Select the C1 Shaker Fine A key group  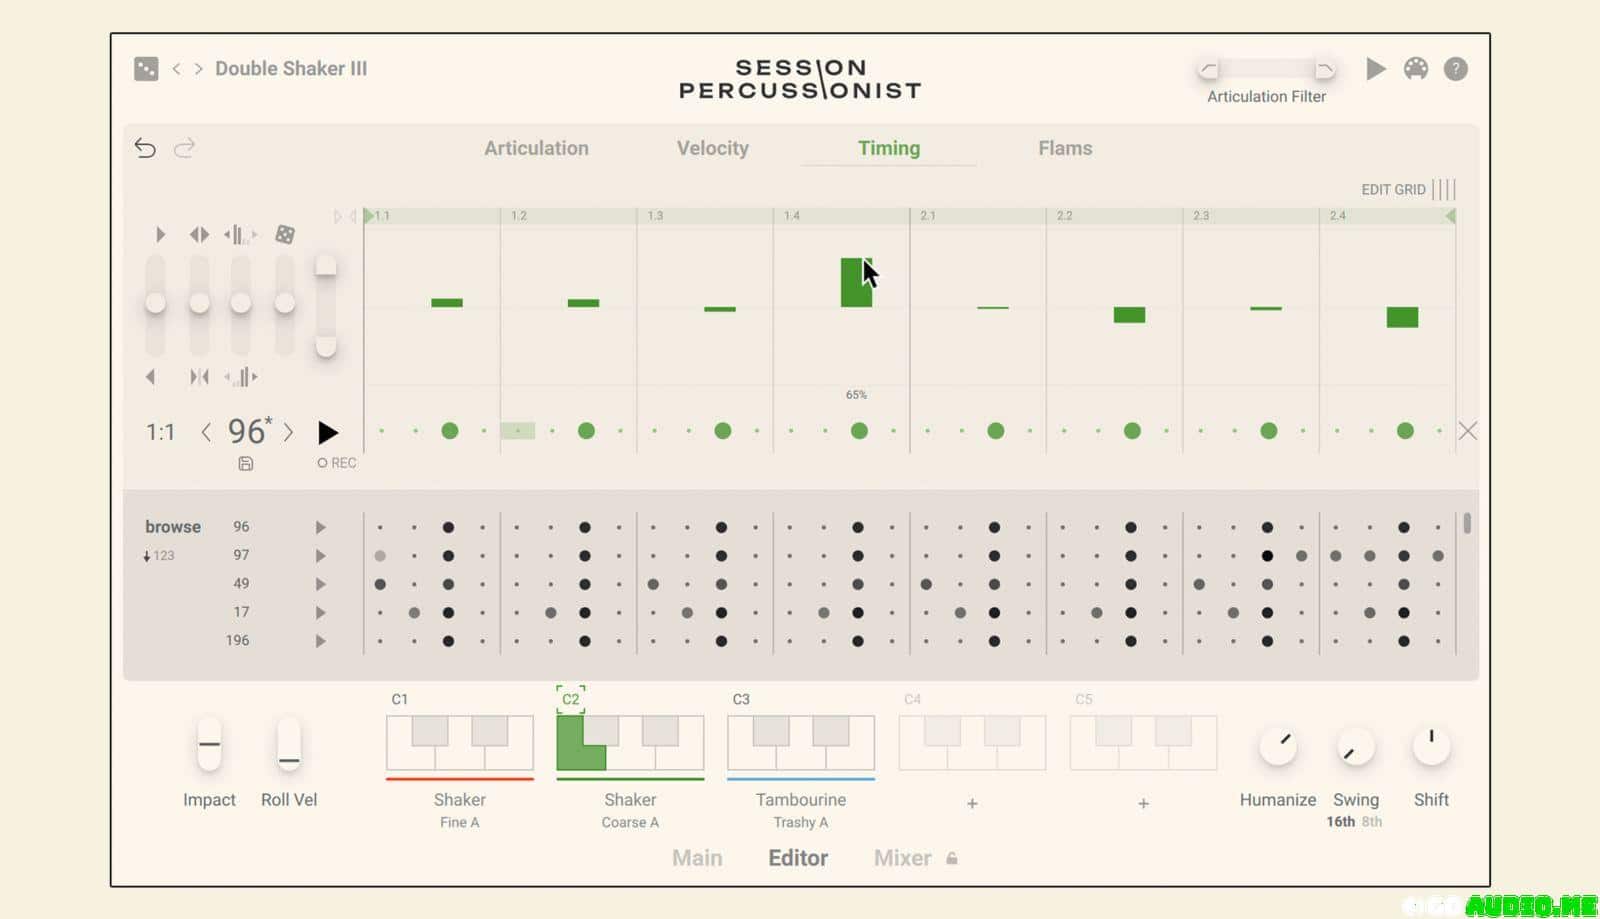click(x=460, y=743)
